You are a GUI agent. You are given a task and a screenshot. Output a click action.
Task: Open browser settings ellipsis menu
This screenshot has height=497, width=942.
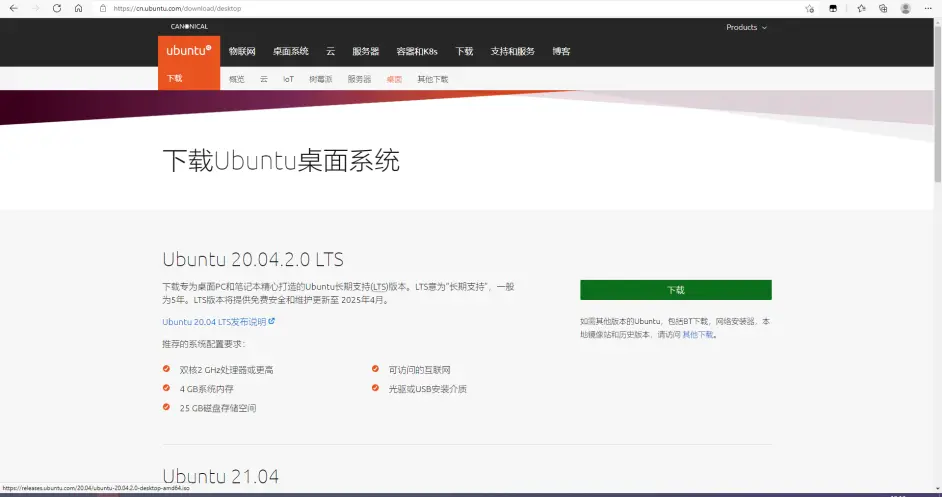(x=928, y=8)
